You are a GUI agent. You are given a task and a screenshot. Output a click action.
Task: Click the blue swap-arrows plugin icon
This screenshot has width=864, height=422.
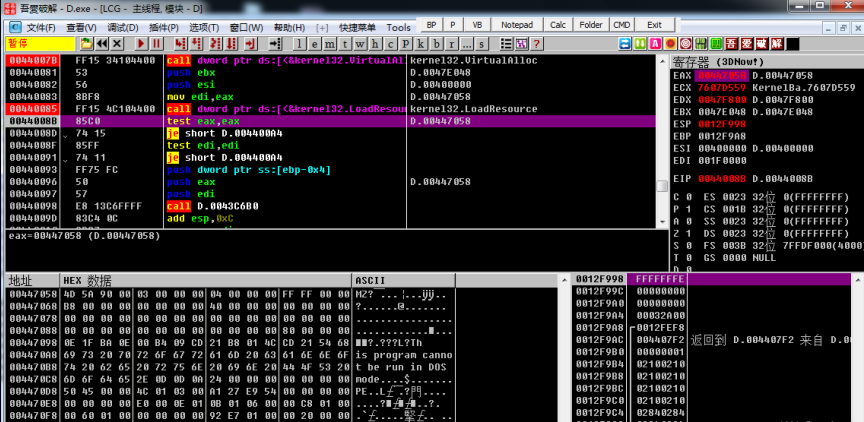pos(625,44)
